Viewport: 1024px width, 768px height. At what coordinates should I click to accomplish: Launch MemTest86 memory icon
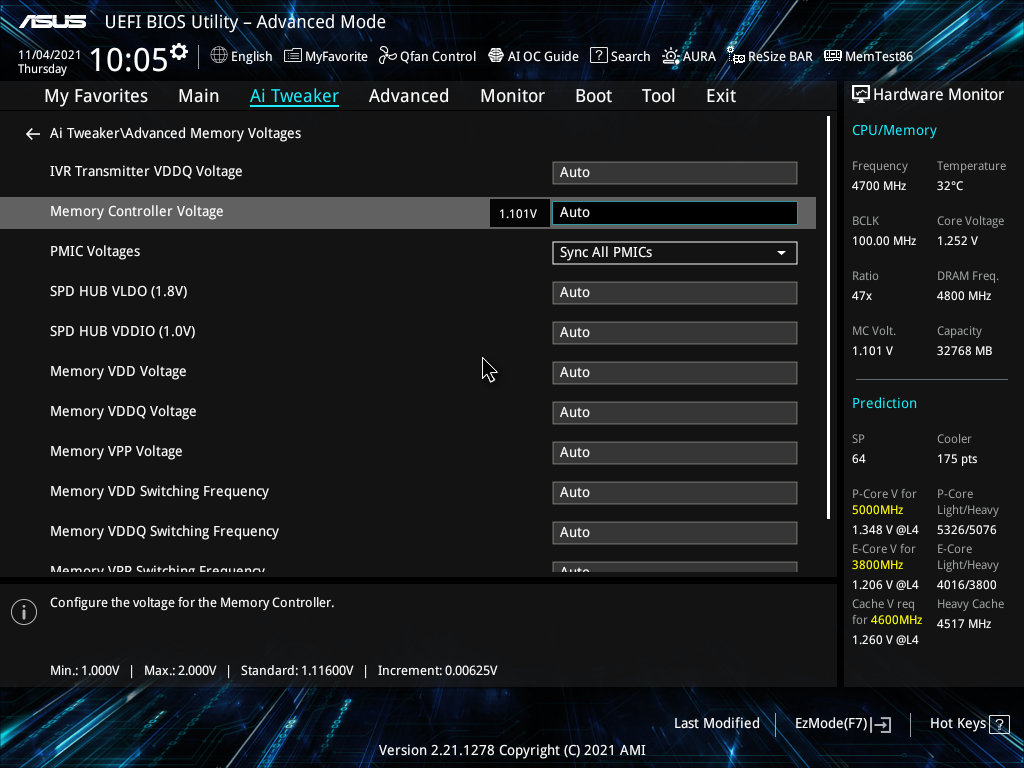pyautogui.click(x=833, y=56)
